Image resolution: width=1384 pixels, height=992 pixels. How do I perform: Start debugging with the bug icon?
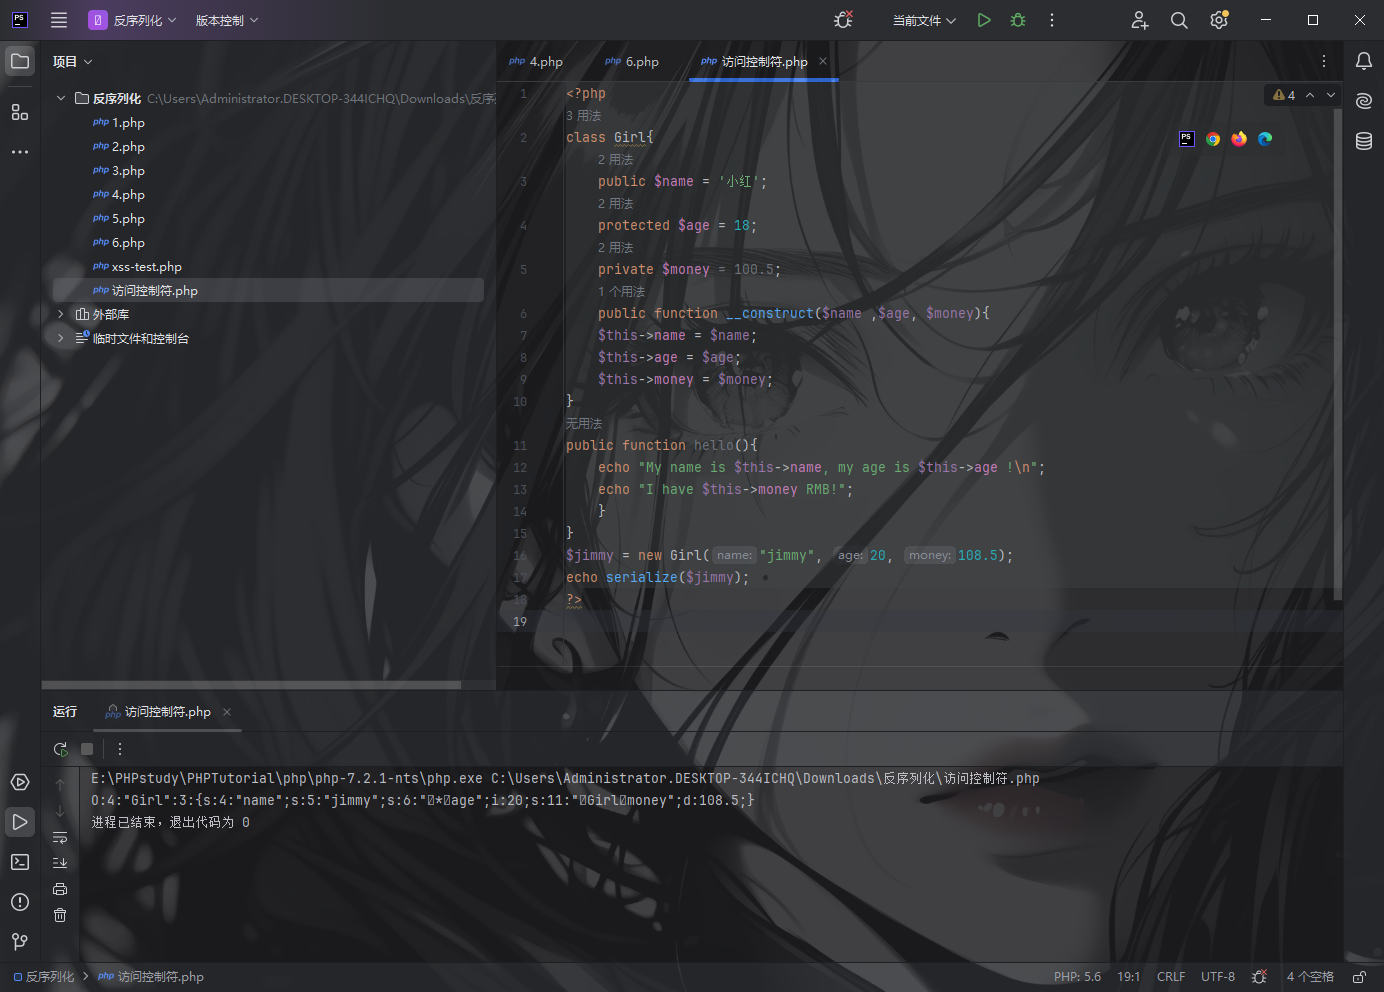click(x=1018, y=20)
